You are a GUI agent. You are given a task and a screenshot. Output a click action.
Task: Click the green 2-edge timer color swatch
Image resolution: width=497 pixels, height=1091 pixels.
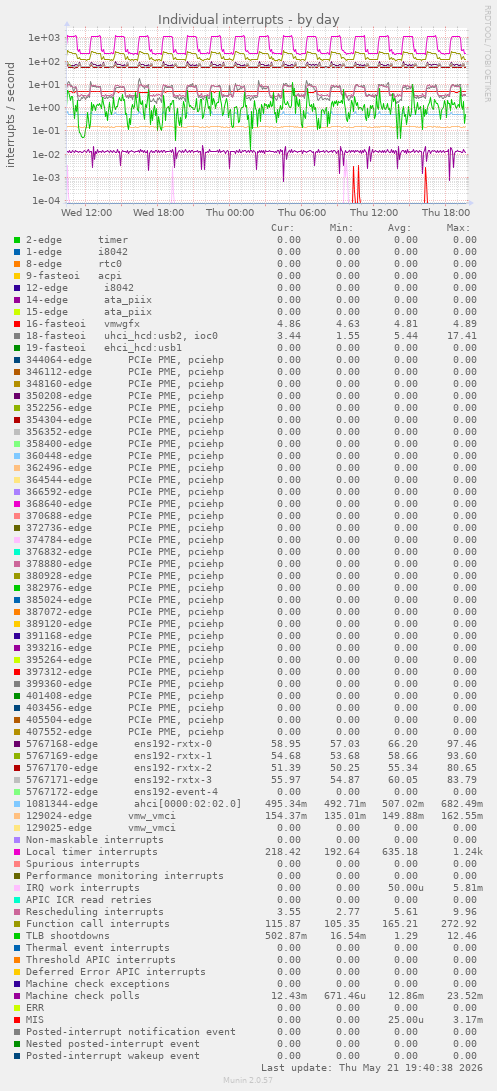[17, 239]
